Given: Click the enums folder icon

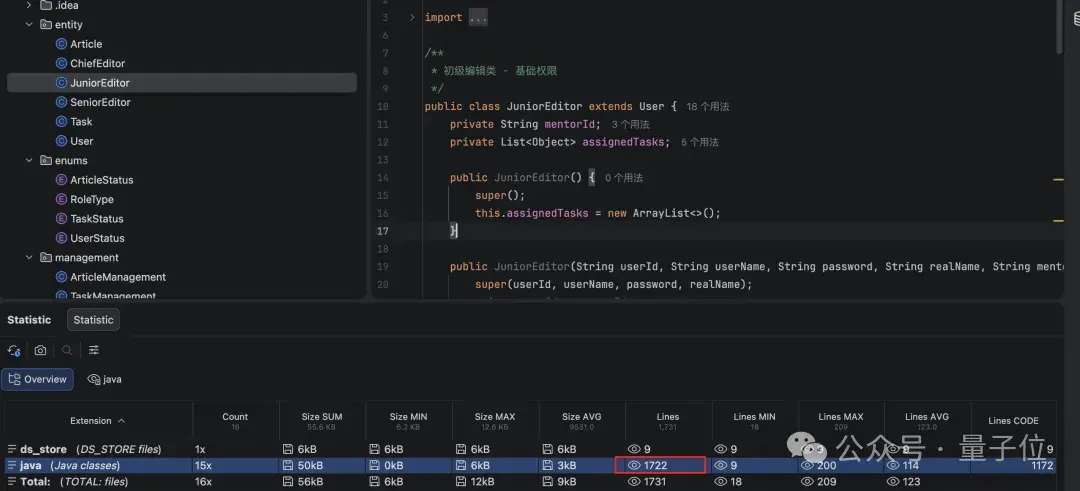Looking at the screenshot, I should tap(46, 160).
